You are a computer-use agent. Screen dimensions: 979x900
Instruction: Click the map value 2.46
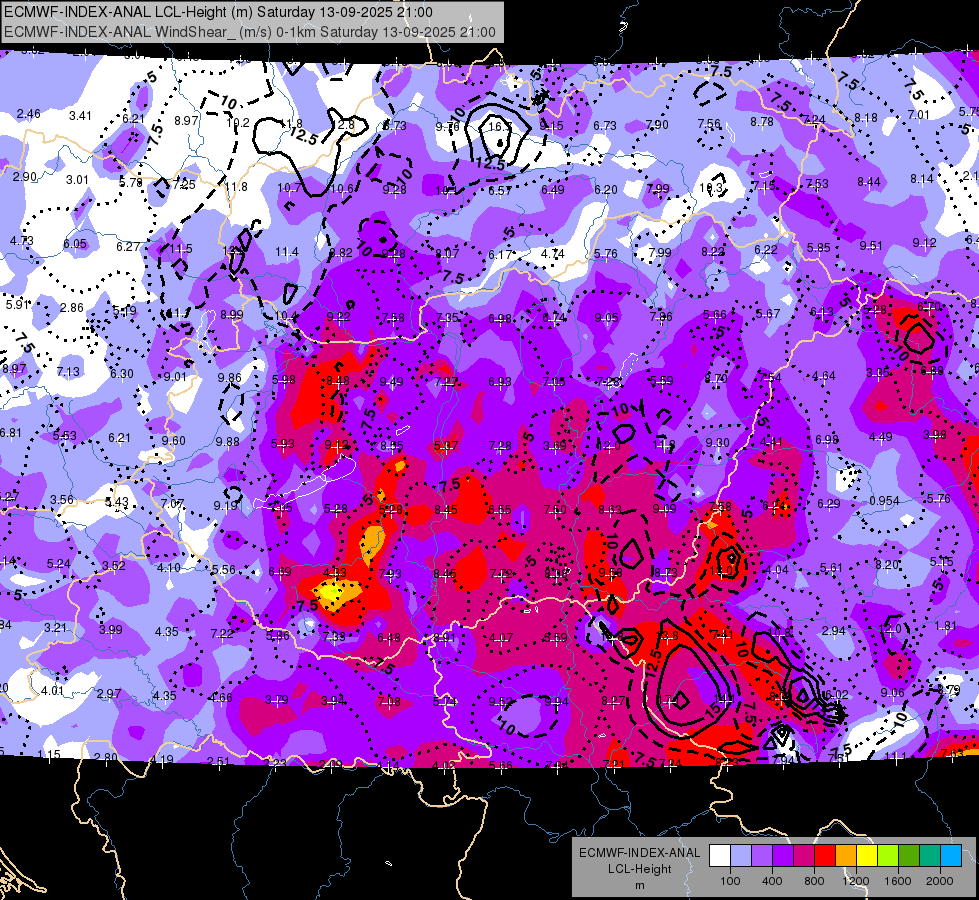click(x=29, y=114)
